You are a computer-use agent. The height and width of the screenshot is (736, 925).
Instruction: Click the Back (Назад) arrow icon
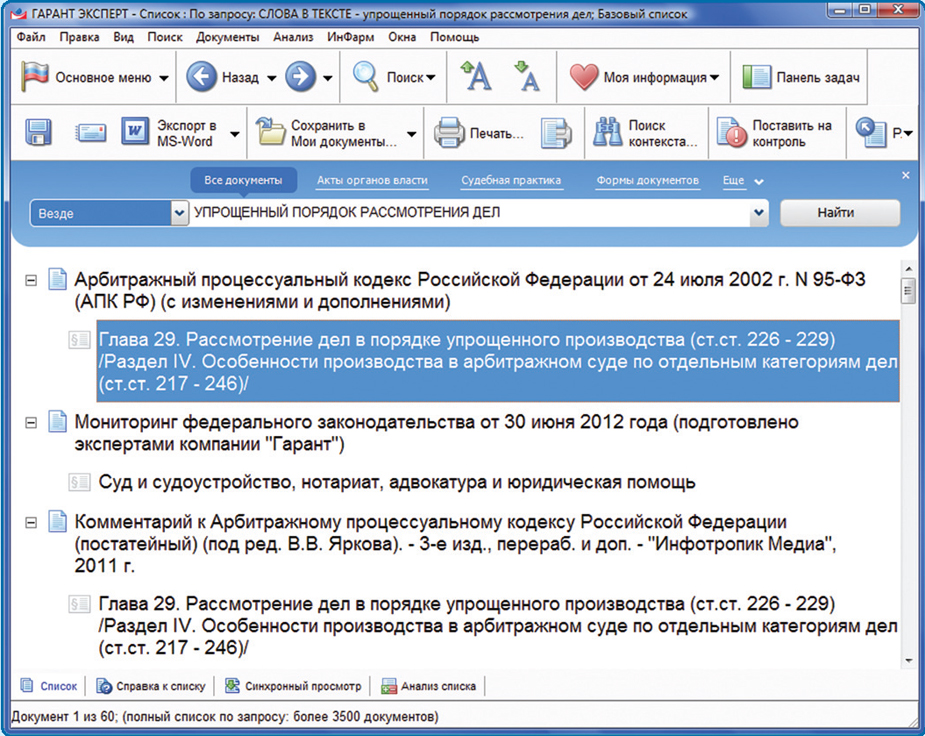(201, 78)
